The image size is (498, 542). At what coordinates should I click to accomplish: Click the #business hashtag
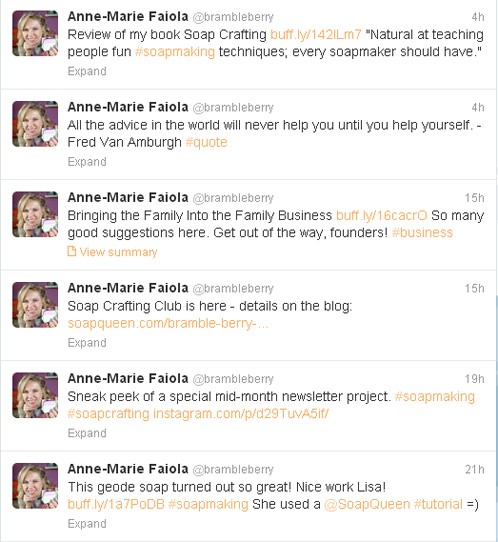(x=422, y=233)
